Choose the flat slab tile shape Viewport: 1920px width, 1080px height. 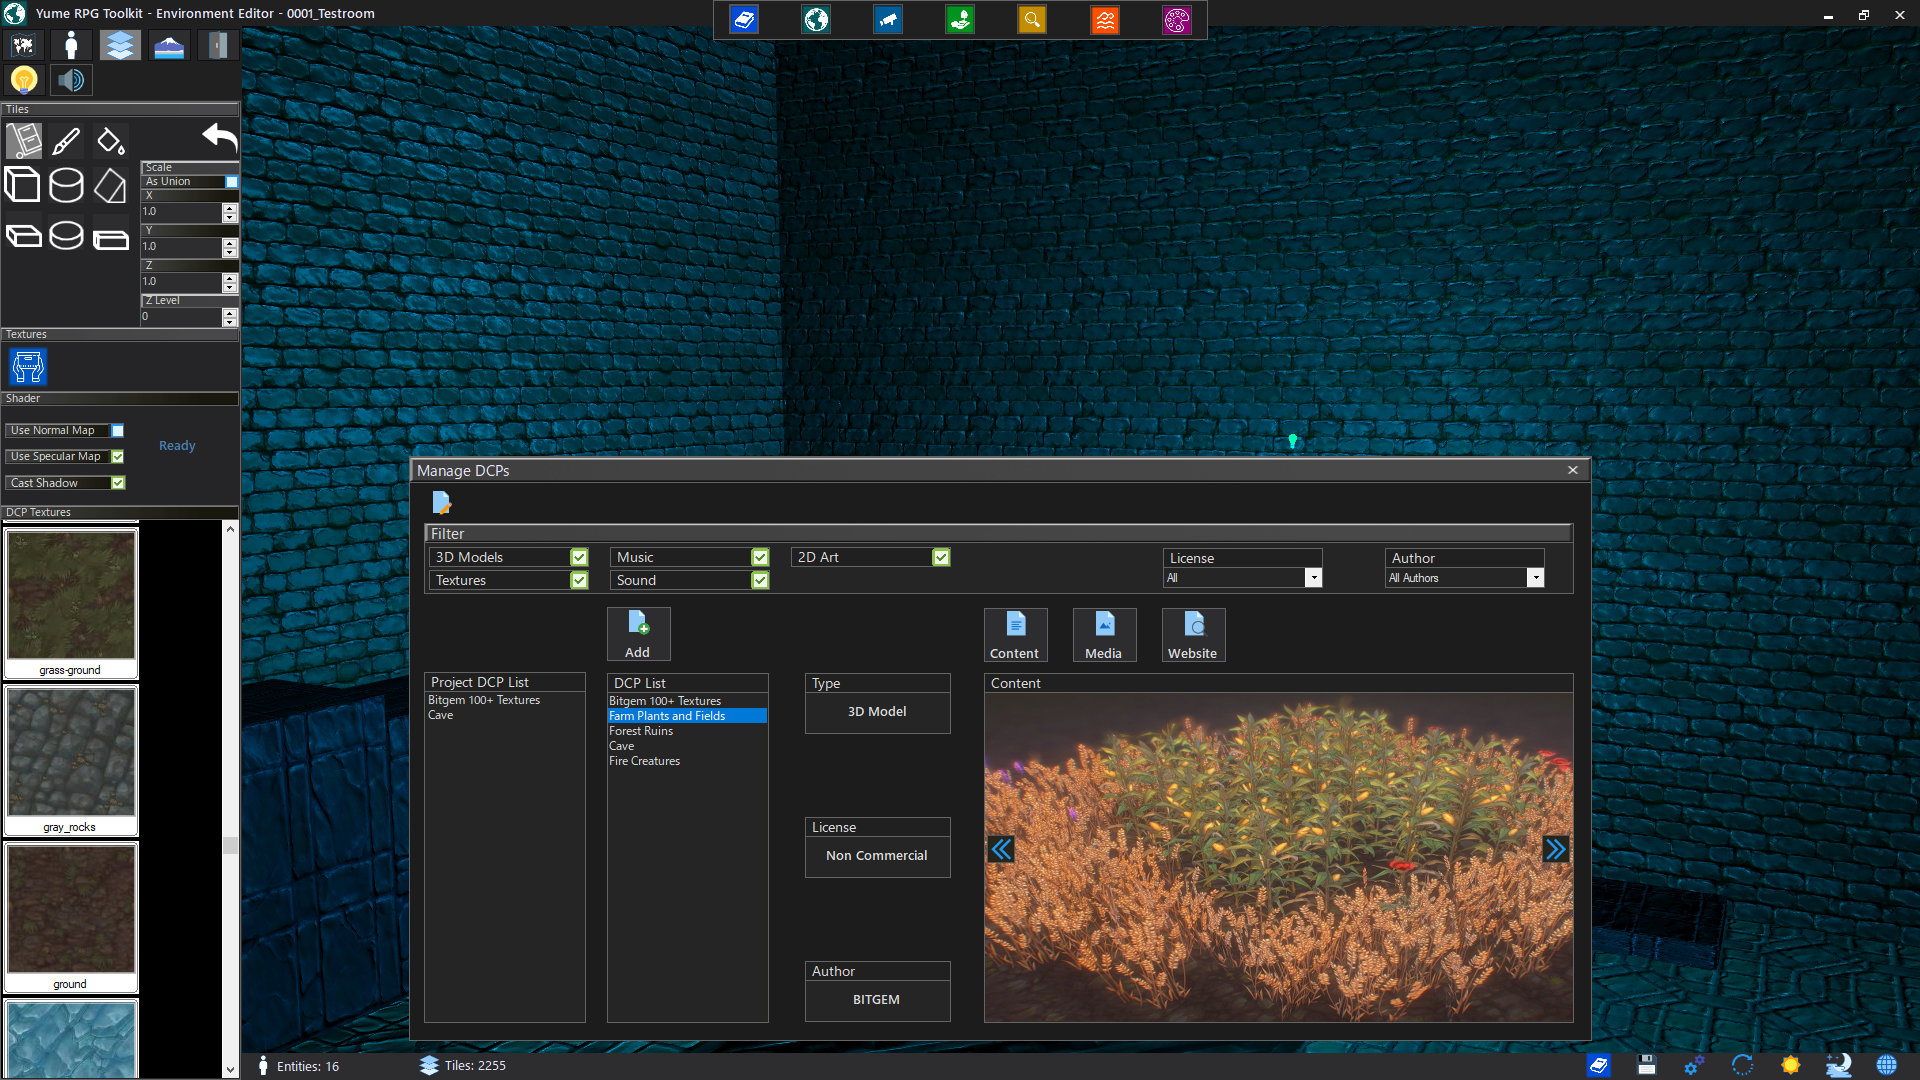pos(23,236)
